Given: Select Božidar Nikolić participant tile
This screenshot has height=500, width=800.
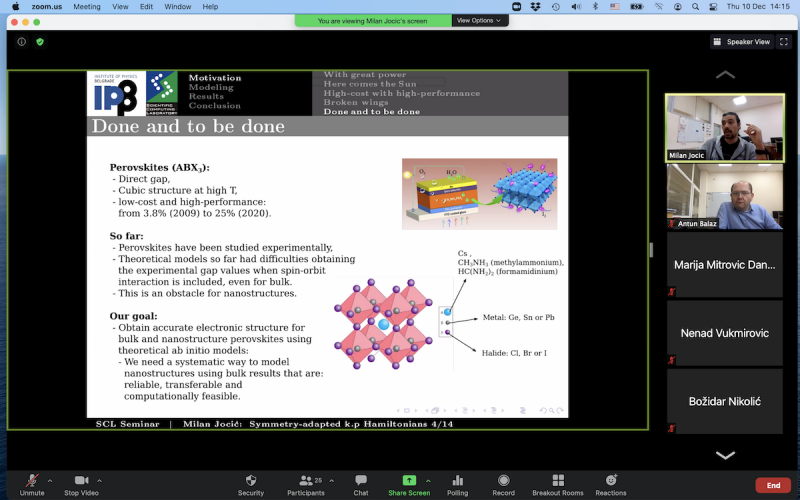Looking at the screenshot, I should coord(724,402).
